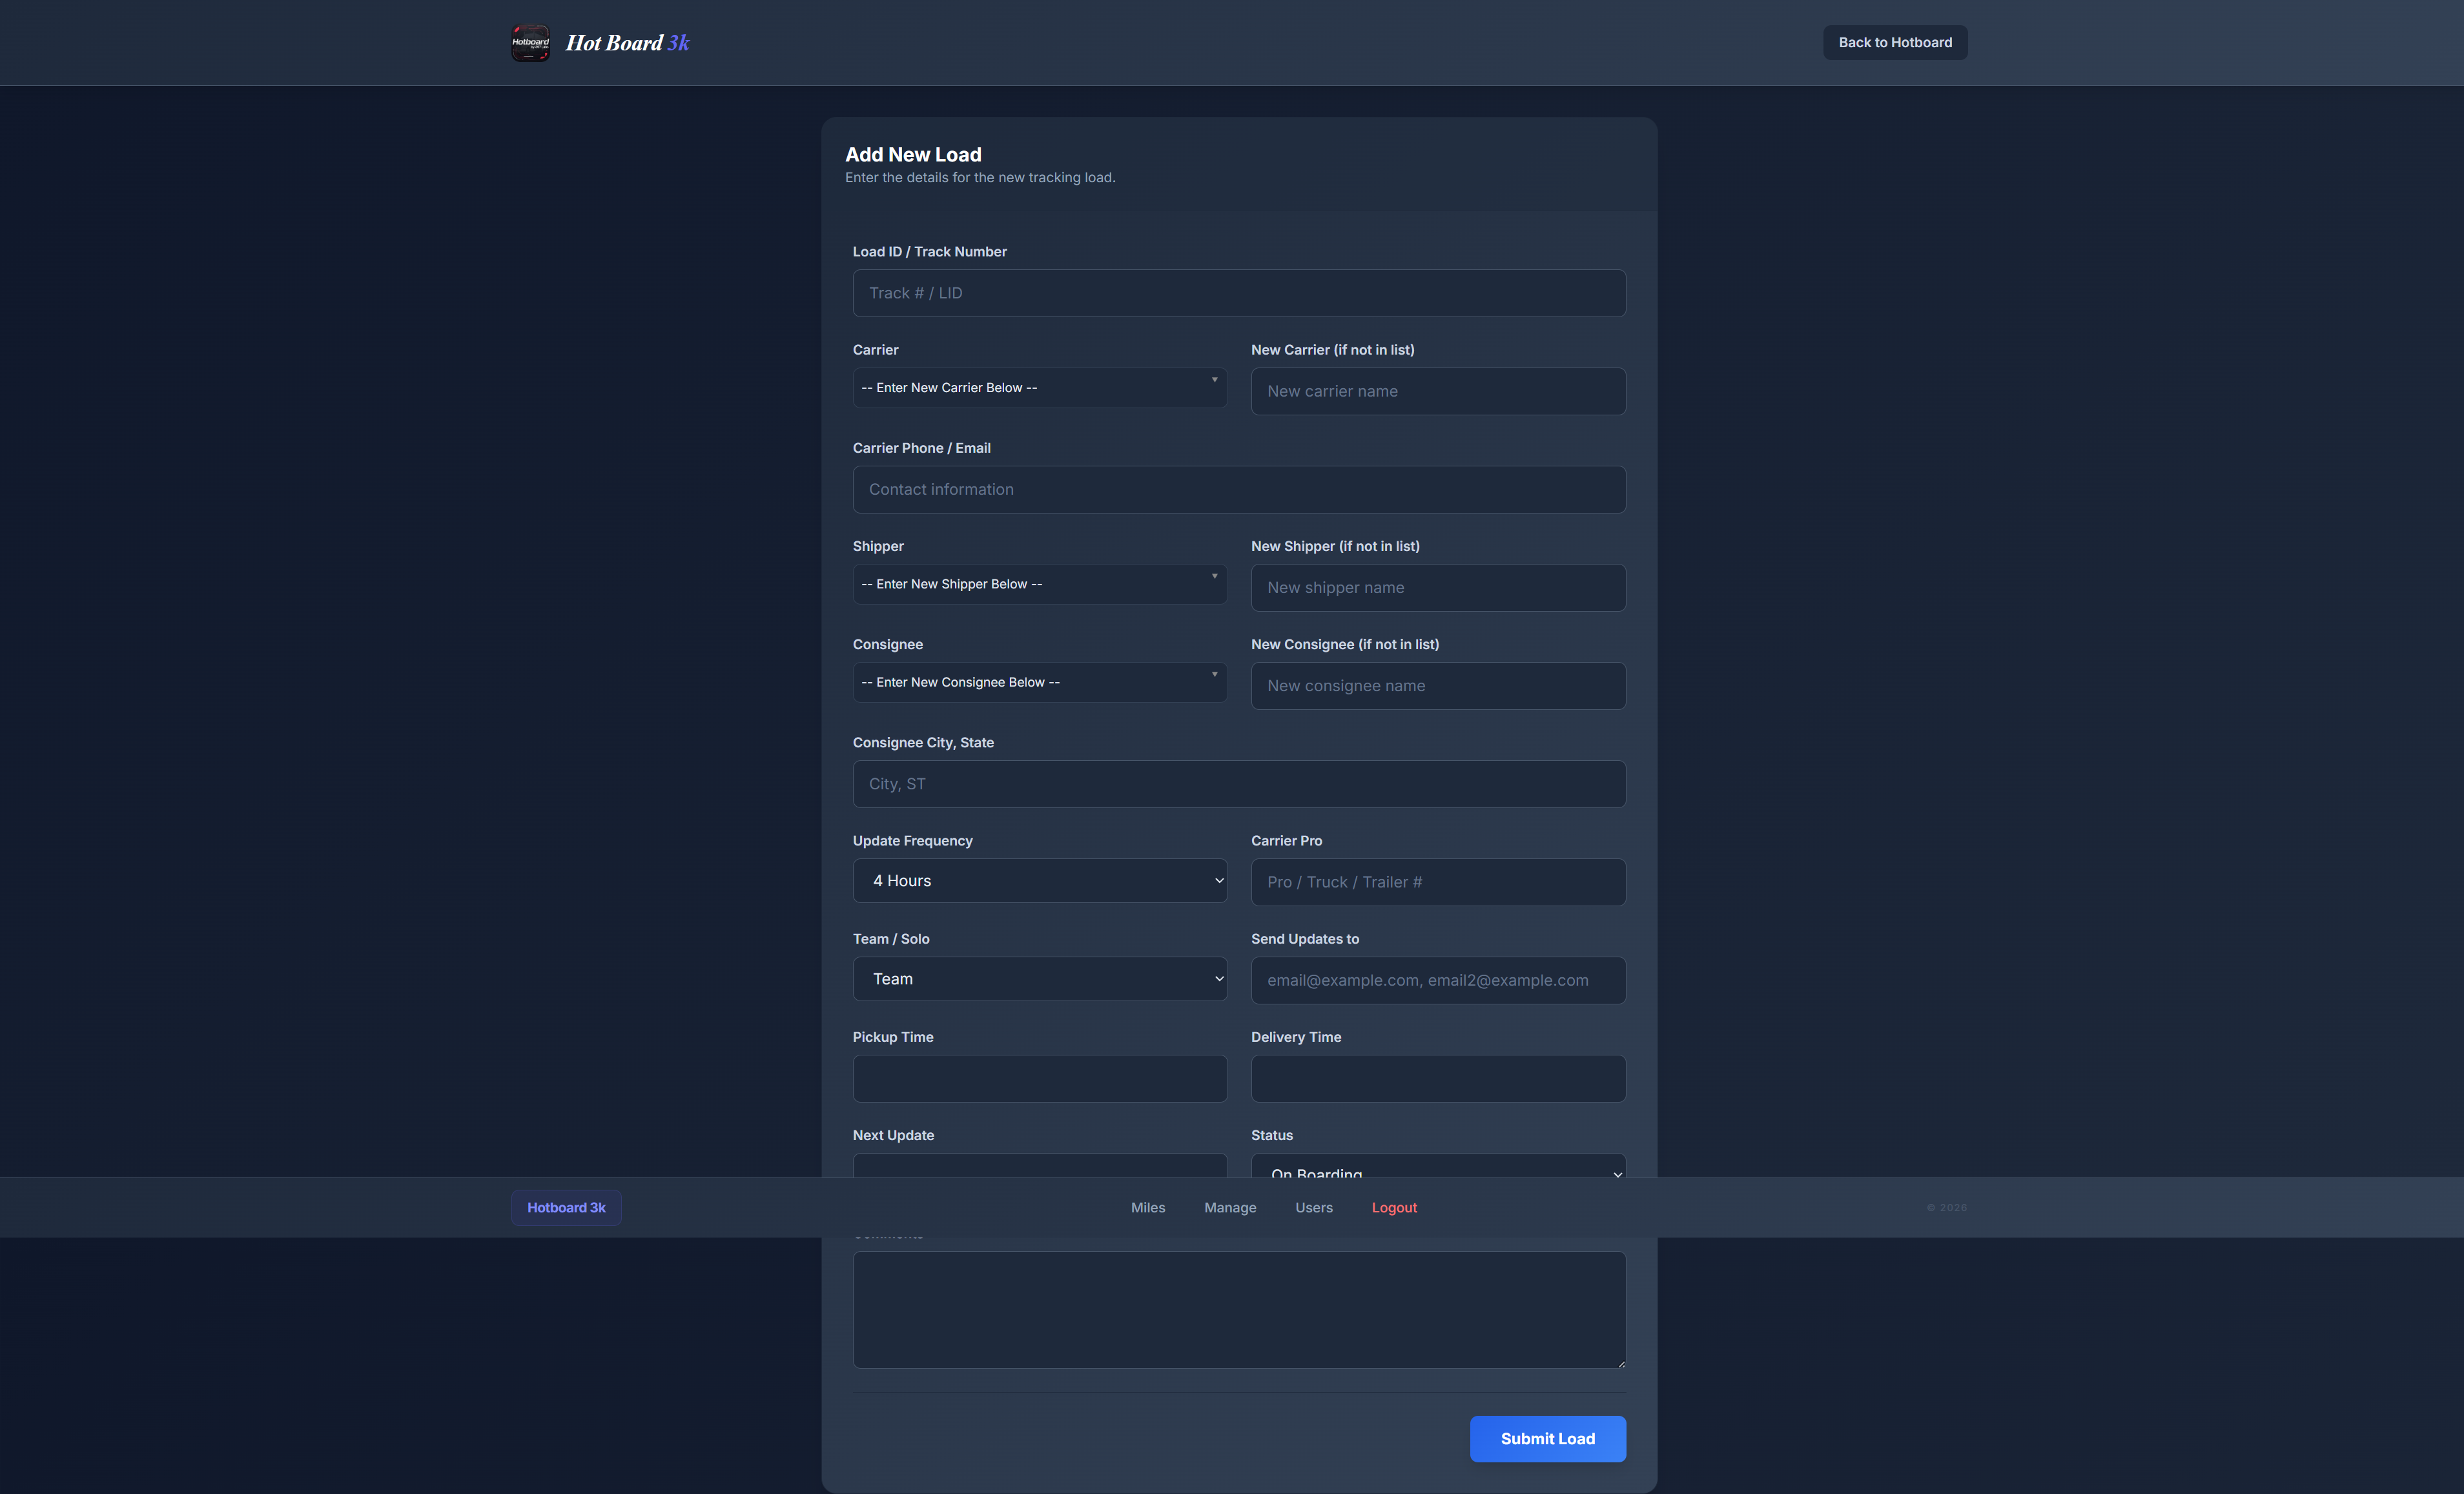This screenshot has width=2464, height=1494.
Task: Focus the Carrier Phone / Email contact field
Action: [x=1238, y=489]
